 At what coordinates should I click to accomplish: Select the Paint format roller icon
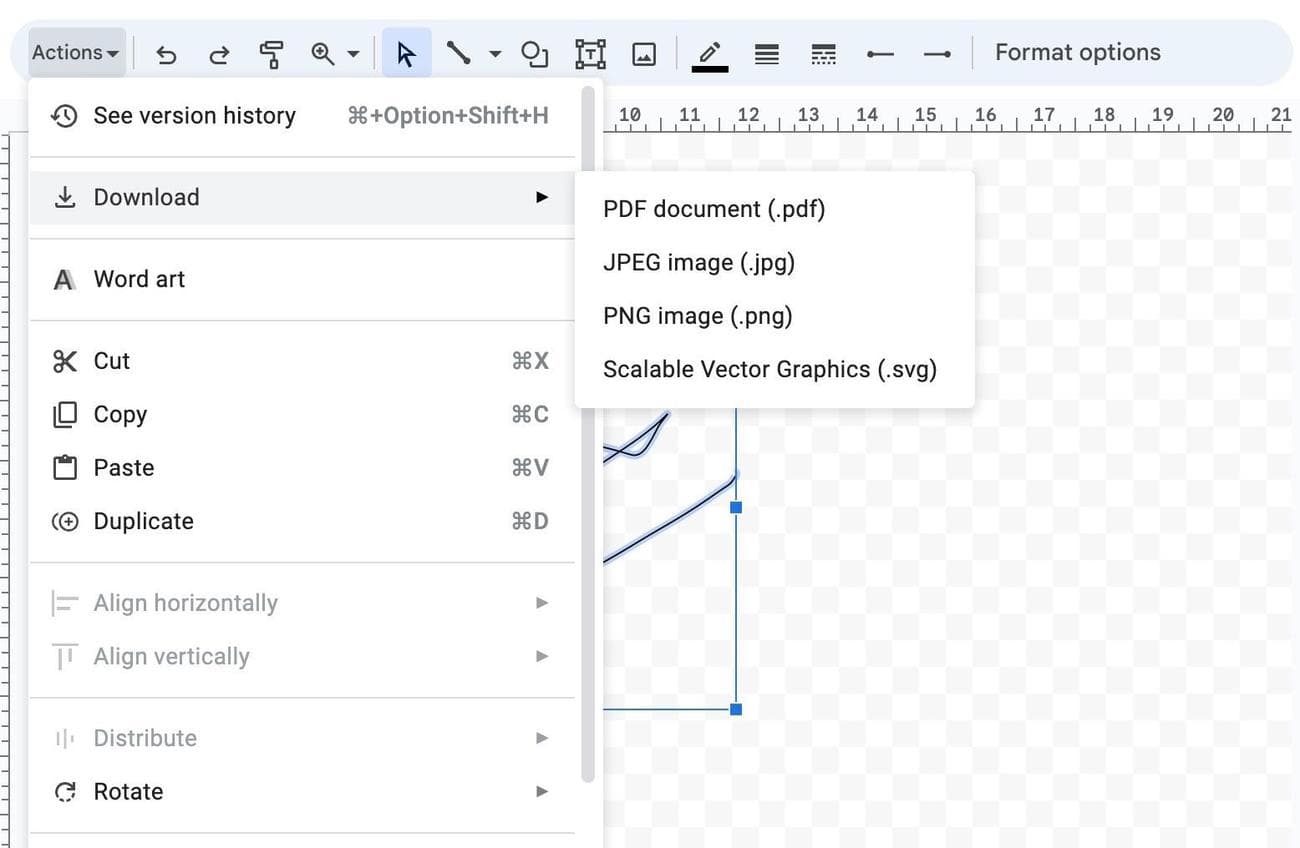(270, 54)
